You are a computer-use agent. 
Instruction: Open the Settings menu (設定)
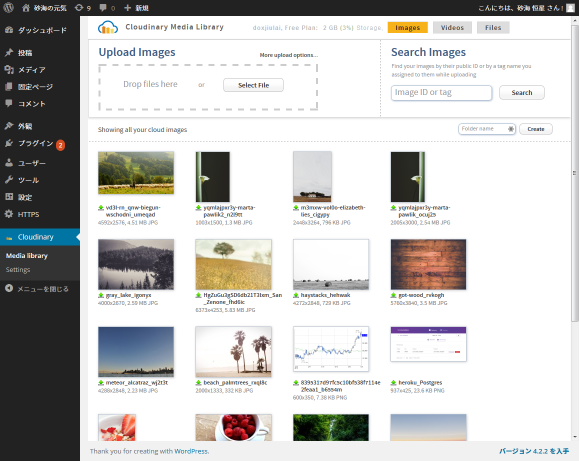tap(40, 197)
